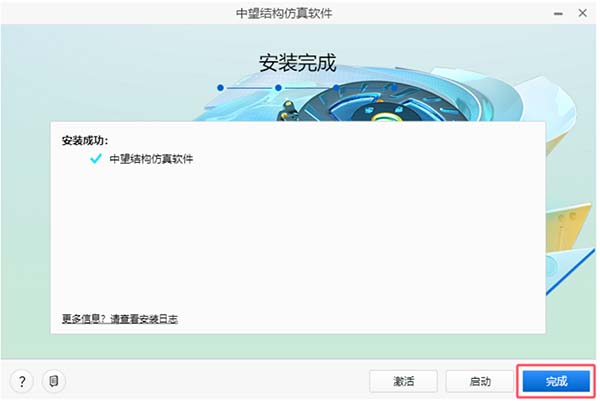Click the blue 完成 button
This screenshot has height=401, width=600.
pos(556,381)
